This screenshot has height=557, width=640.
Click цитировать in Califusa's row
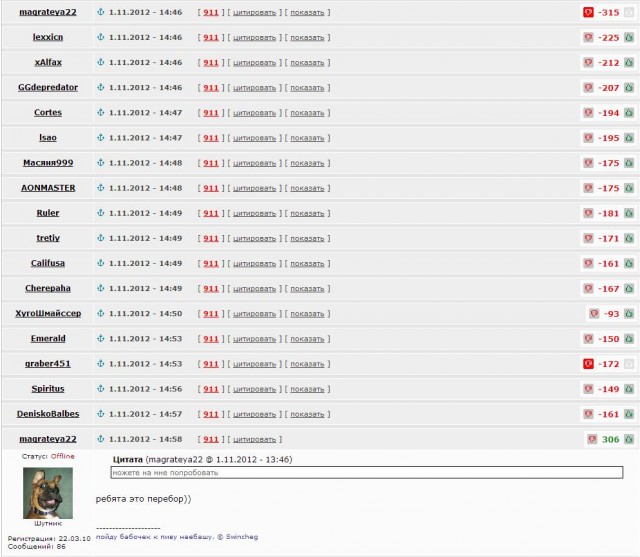tap(254, 264)
